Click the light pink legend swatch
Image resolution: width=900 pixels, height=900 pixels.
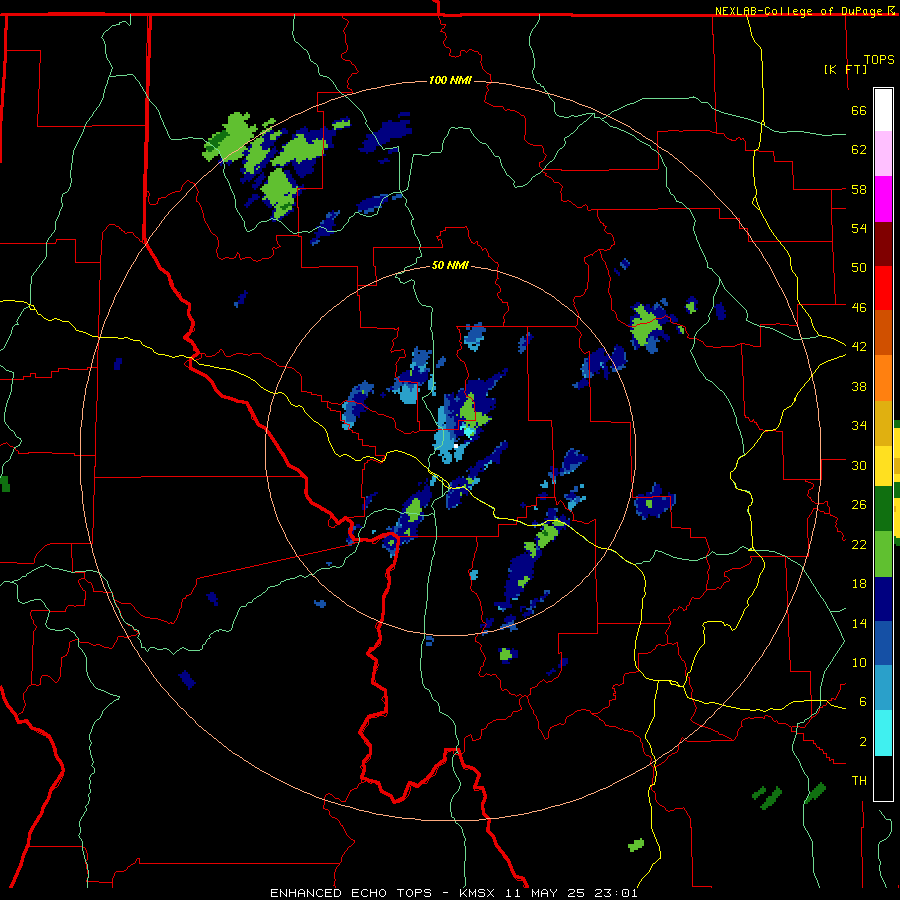tap(883, 154)
